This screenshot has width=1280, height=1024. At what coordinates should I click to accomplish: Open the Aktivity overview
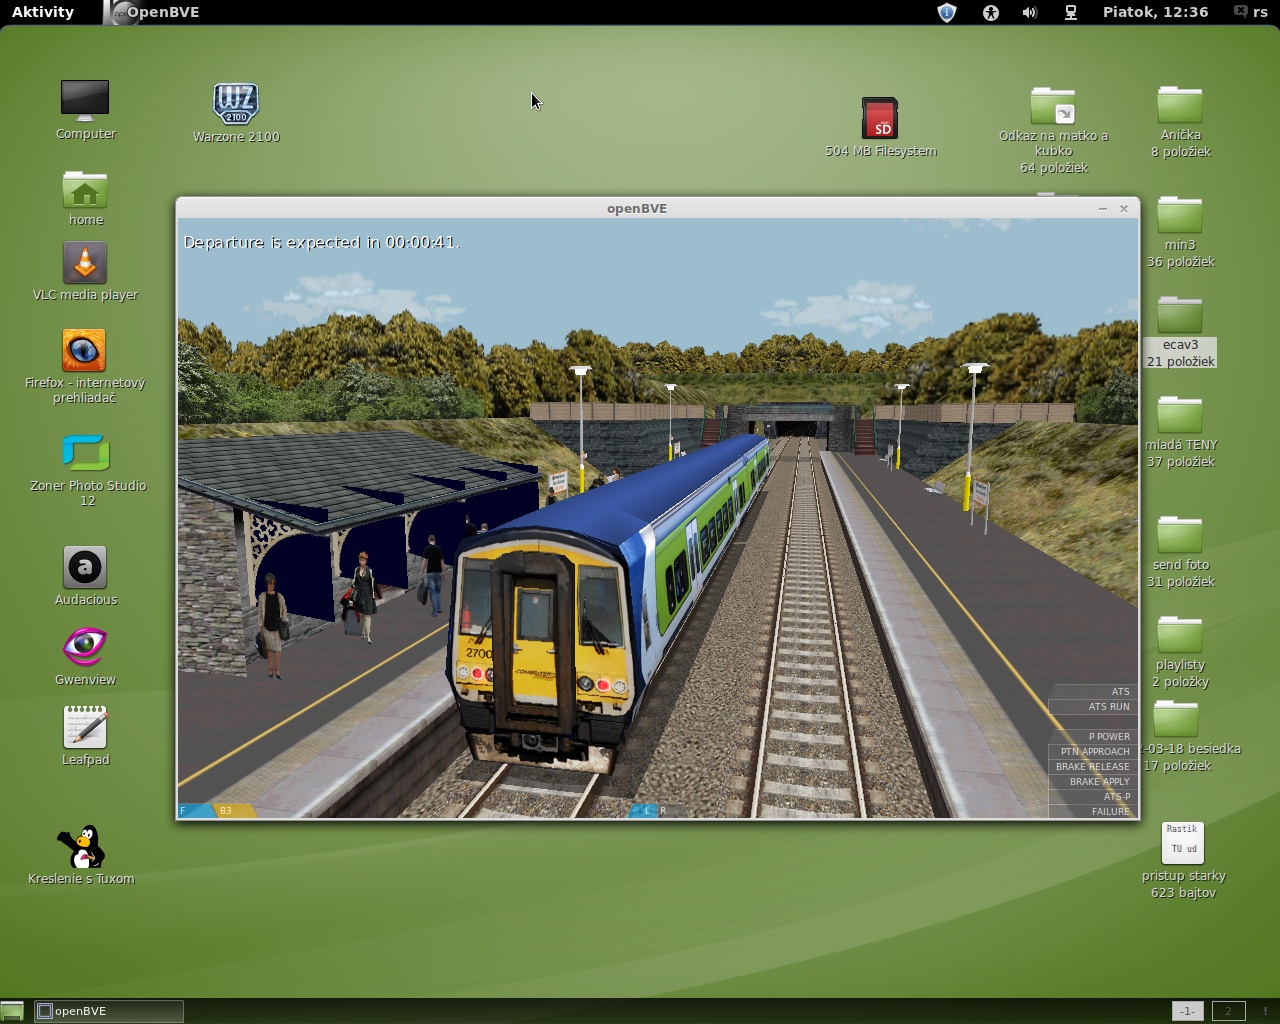[x=43, y=12]
